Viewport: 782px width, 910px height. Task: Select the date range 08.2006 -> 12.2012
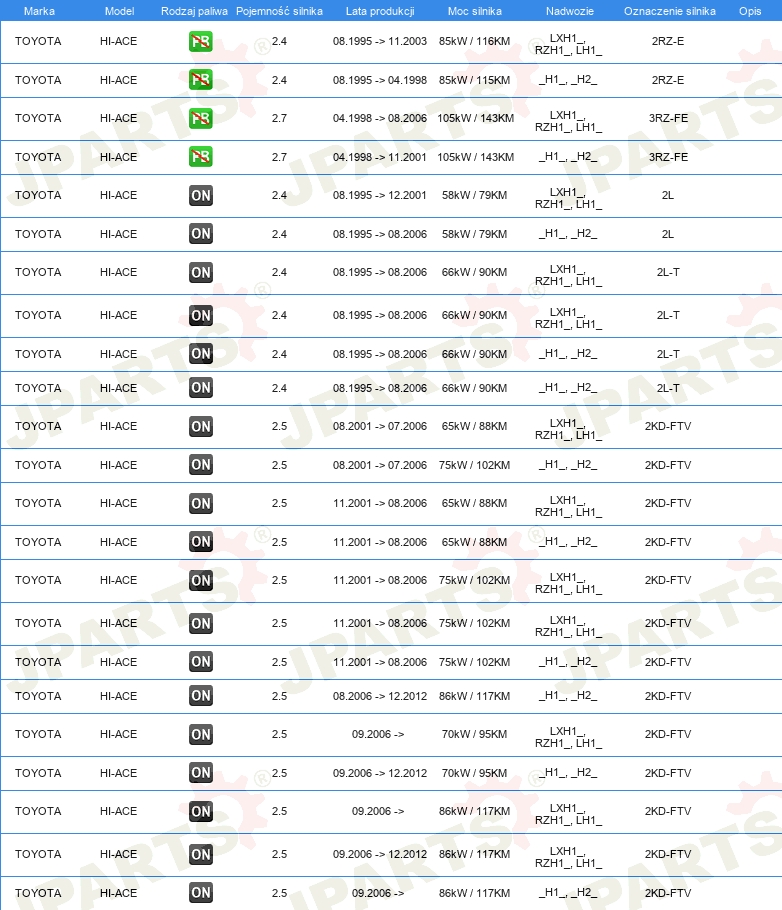pos(380,696)
